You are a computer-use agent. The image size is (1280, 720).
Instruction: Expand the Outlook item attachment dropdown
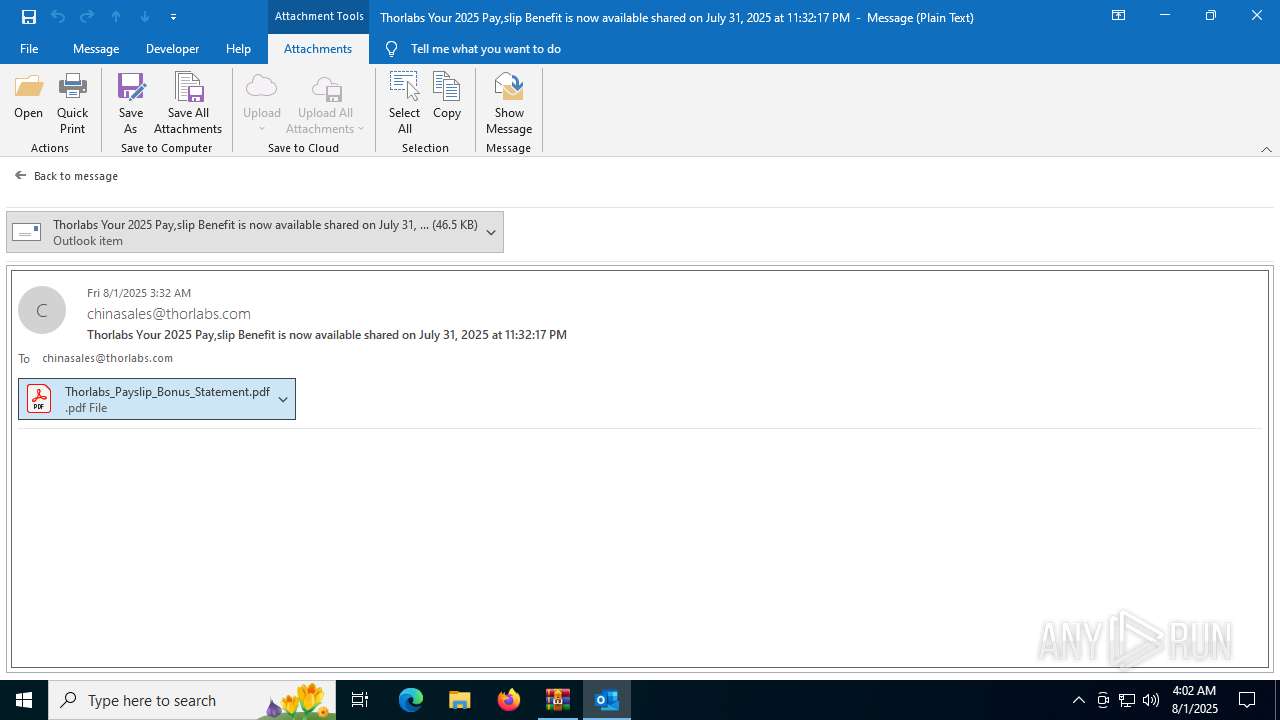491,232
